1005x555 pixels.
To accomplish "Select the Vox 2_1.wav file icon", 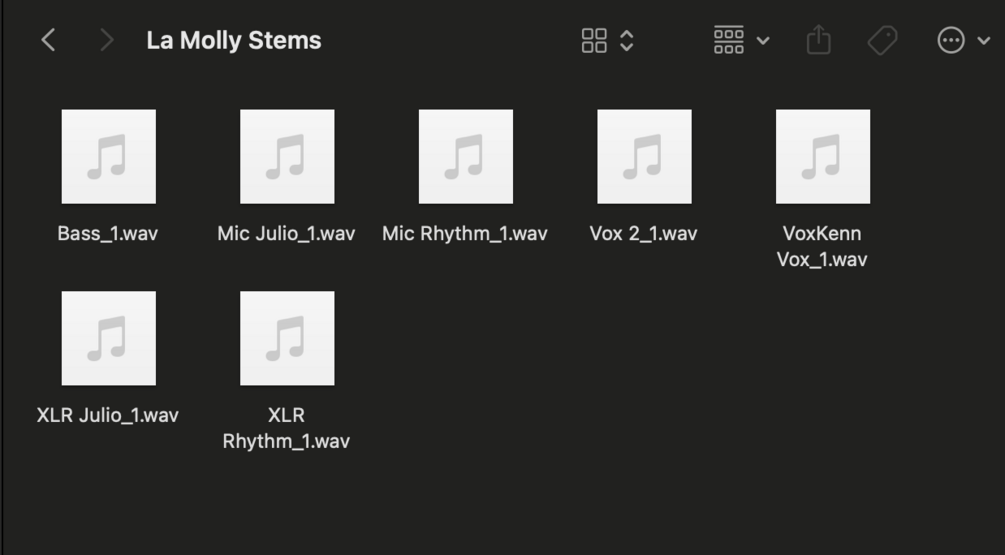I will [x=644, y=157].
